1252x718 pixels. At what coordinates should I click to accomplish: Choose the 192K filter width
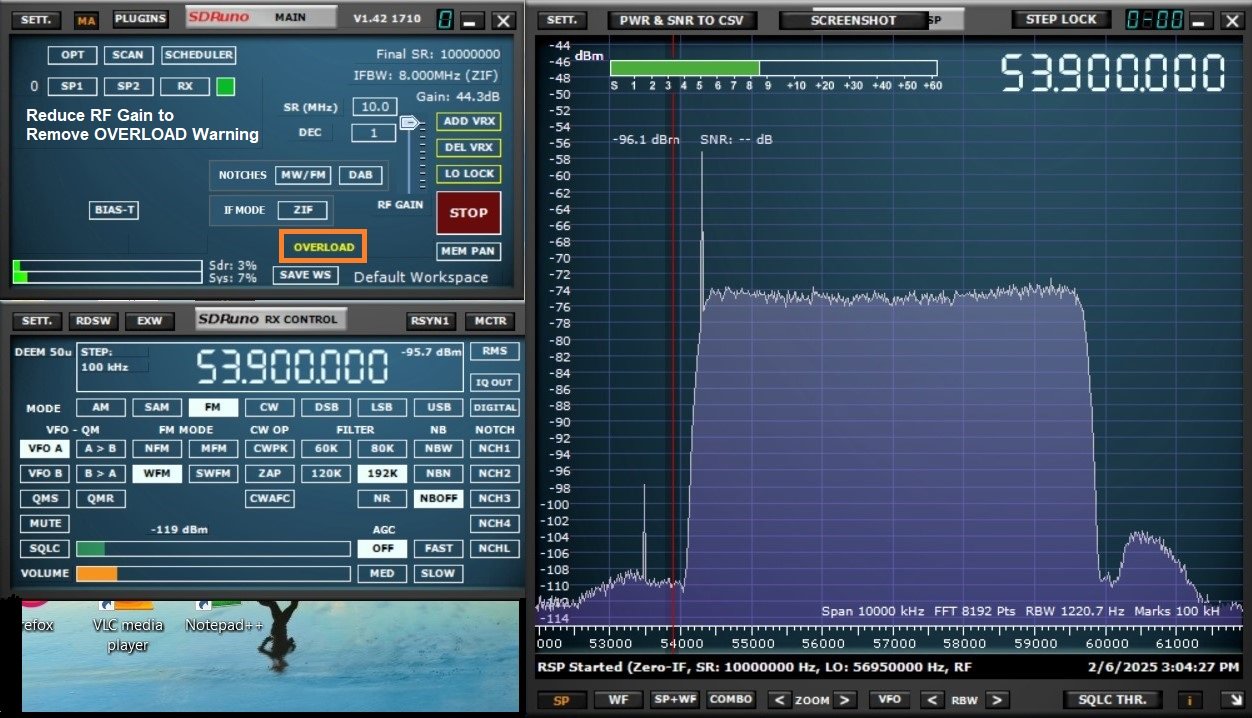click(382, 473)
